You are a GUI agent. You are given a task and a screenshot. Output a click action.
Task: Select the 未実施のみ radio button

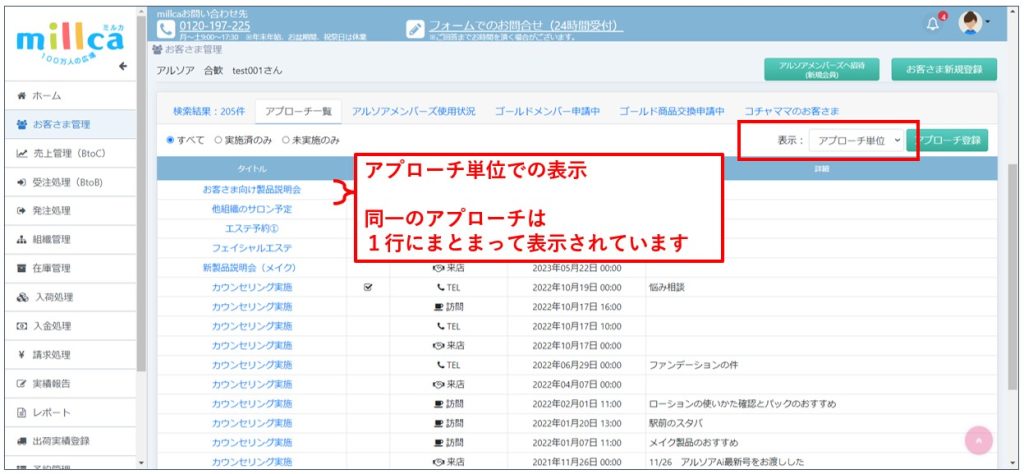coord(286,141)
